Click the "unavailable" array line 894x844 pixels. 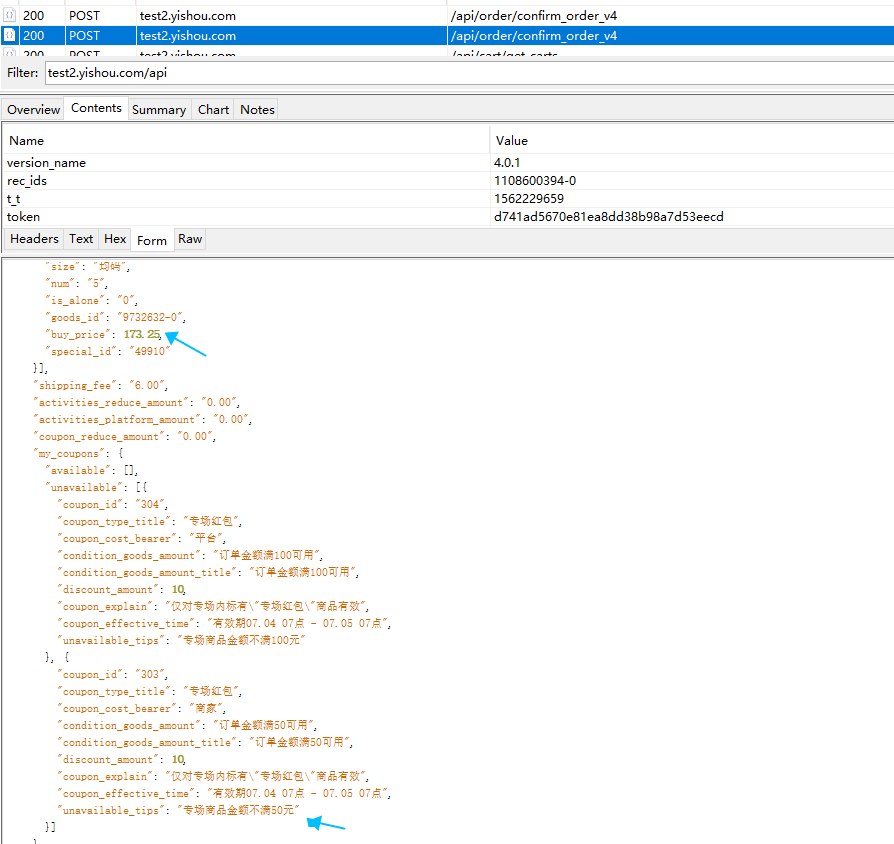96,488
